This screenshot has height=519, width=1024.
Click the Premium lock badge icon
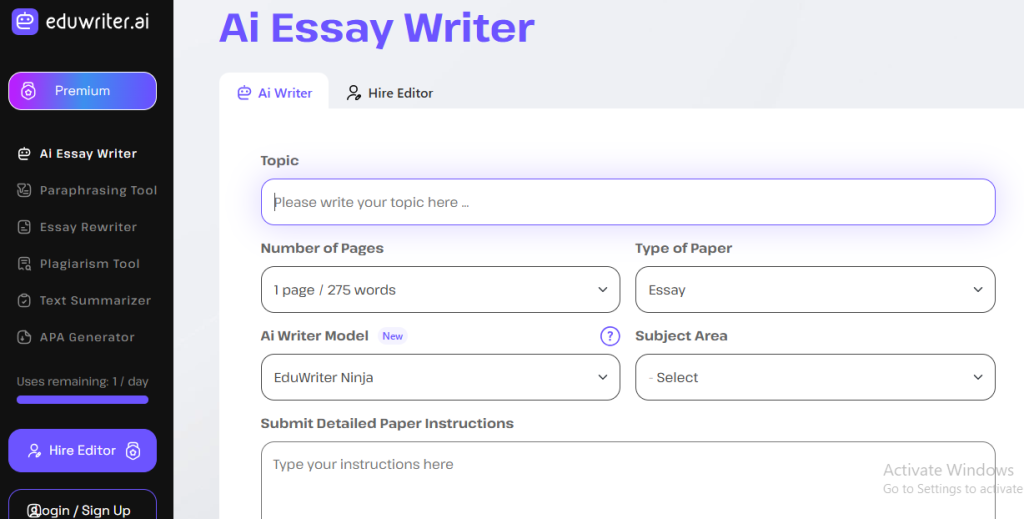[x=28, y=91]
